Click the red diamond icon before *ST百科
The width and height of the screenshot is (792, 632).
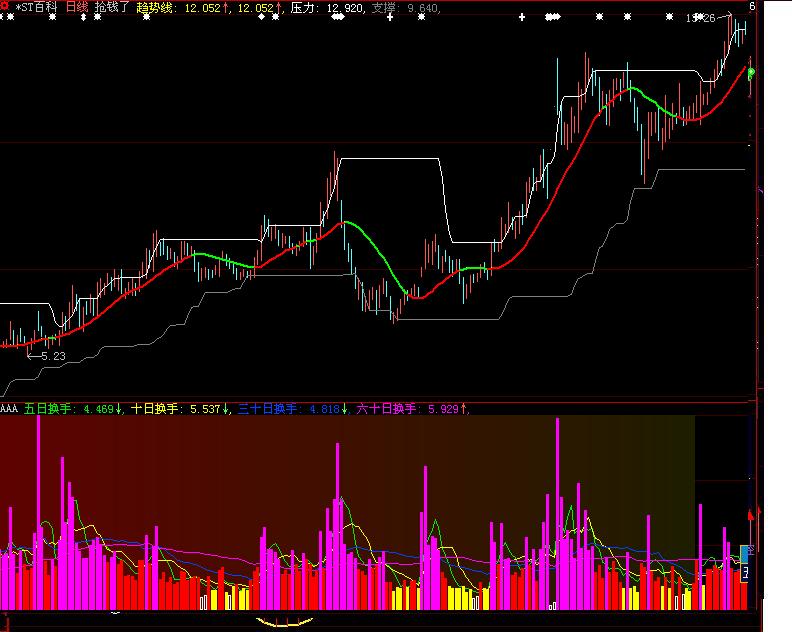coord(6,8)
